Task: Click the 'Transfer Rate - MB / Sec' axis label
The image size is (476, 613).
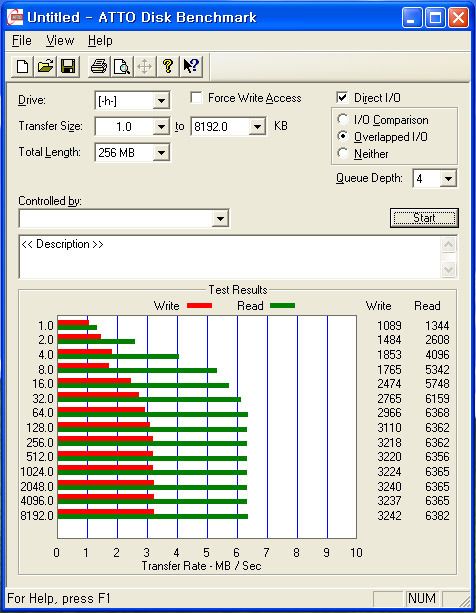Action: click(x=201, y=566)
